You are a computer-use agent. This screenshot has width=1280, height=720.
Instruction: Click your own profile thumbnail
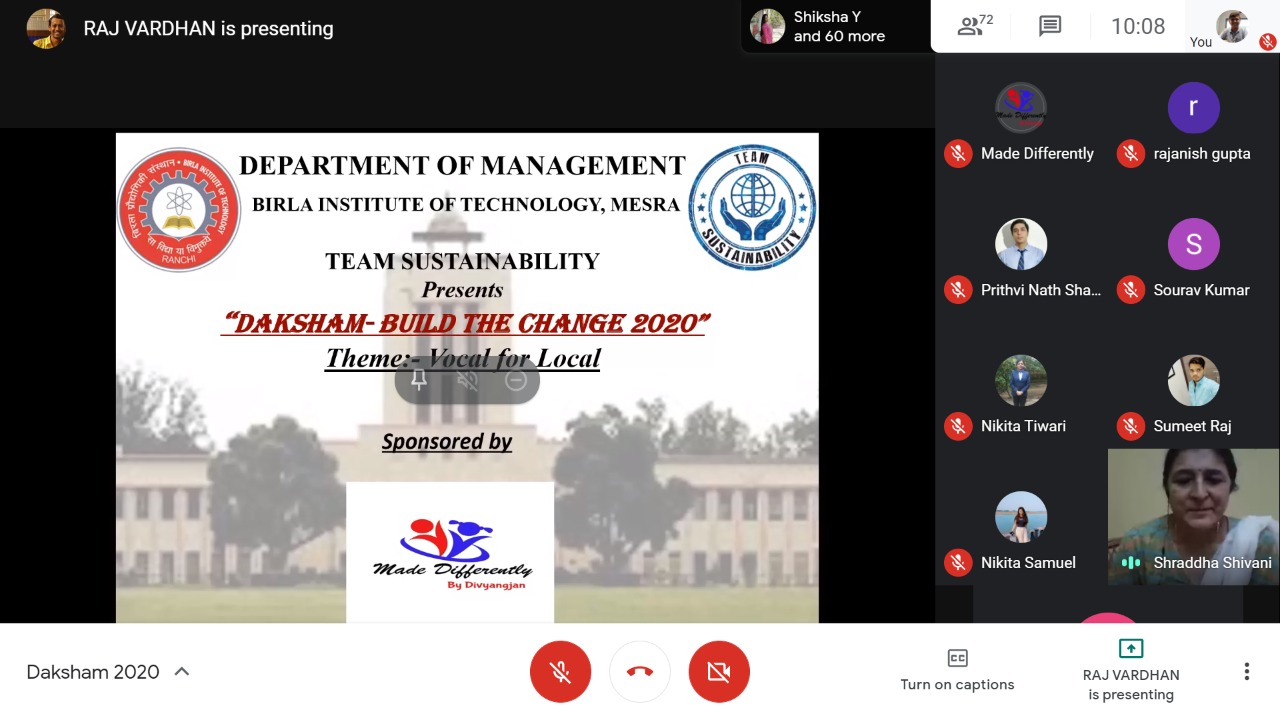[1233, 26]
